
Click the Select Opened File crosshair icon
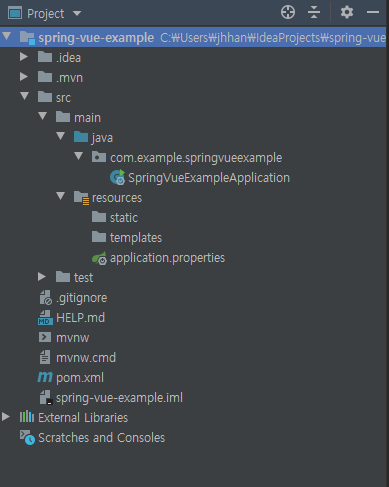coord(288,12)
